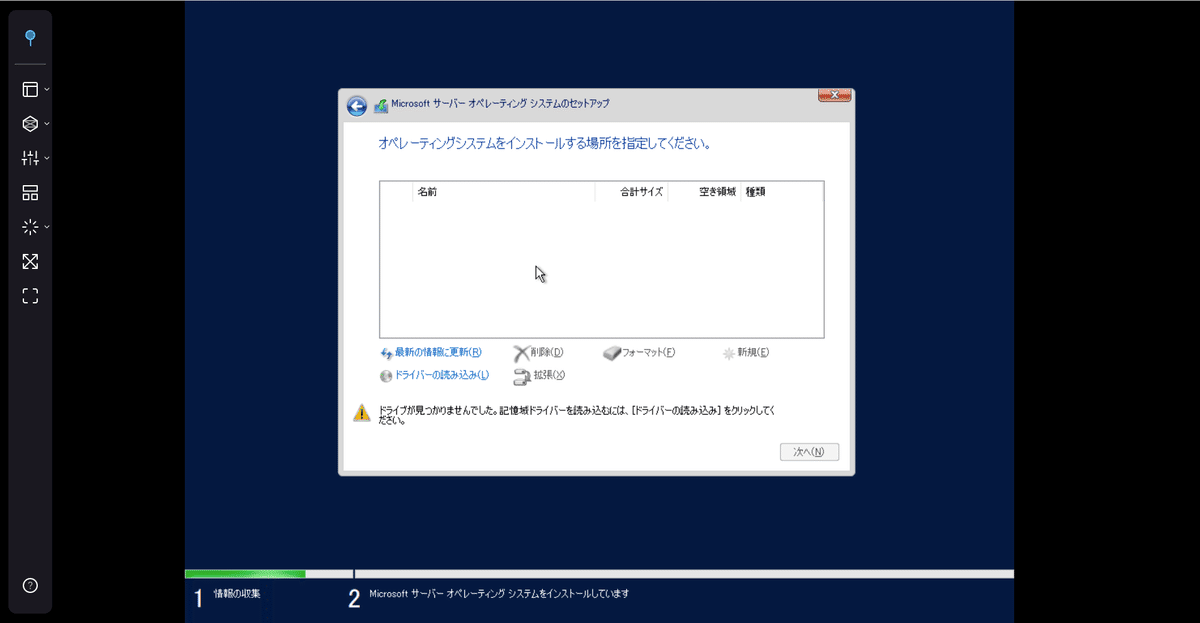
Task: Click the yellow warning triangle icon
Action: [x=362, y=413]
